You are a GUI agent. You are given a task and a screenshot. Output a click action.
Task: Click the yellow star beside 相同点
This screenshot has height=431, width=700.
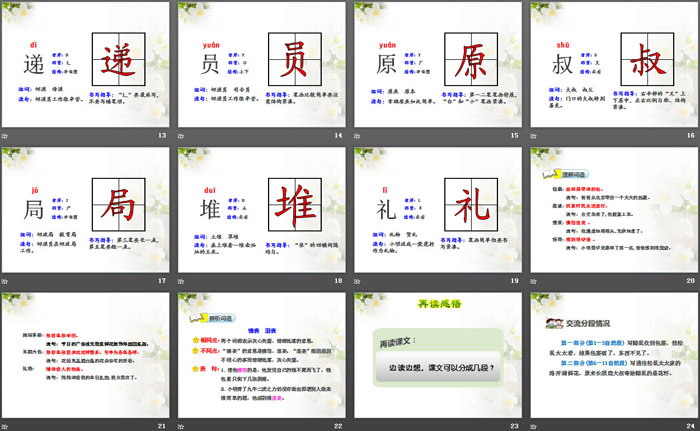tap(196, 340)
